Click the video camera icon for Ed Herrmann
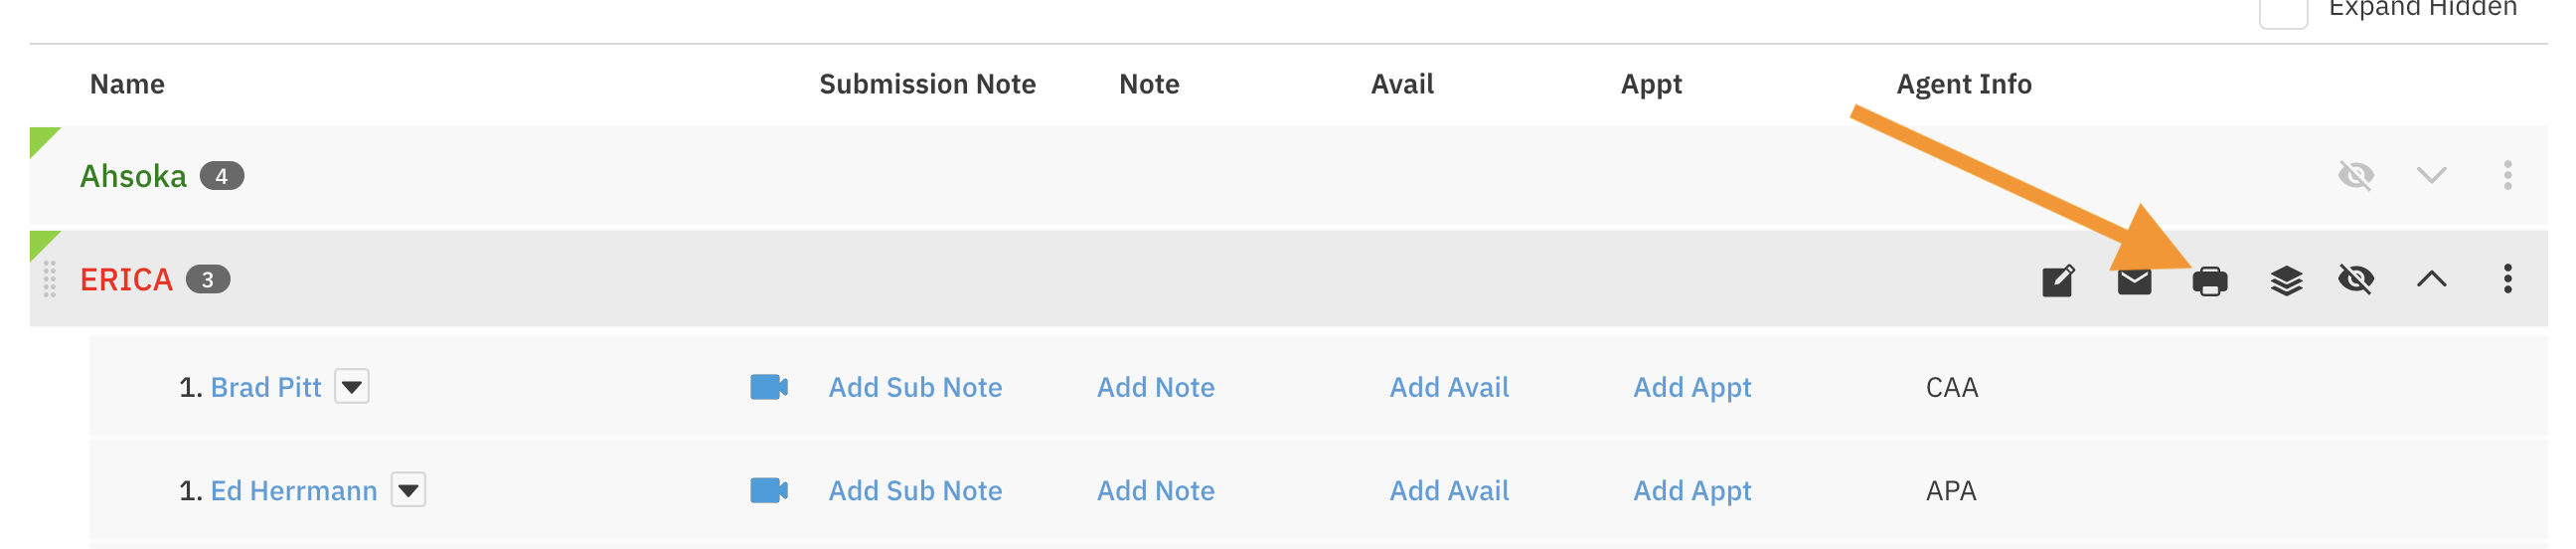This screenshot has height=549, width=2576. [768, 490]
